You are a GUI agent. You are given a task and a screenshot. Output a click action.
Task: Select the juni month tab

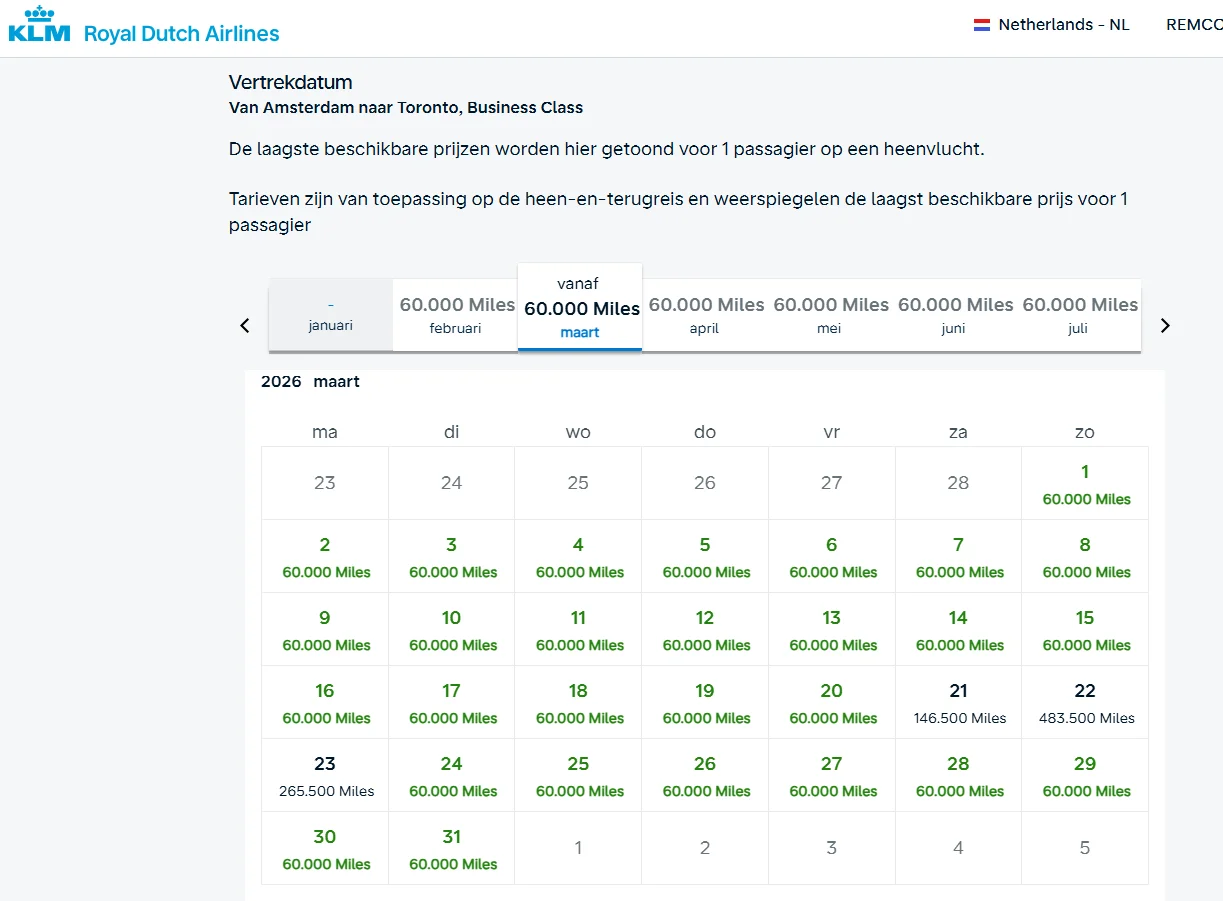(x=953, y=315)
